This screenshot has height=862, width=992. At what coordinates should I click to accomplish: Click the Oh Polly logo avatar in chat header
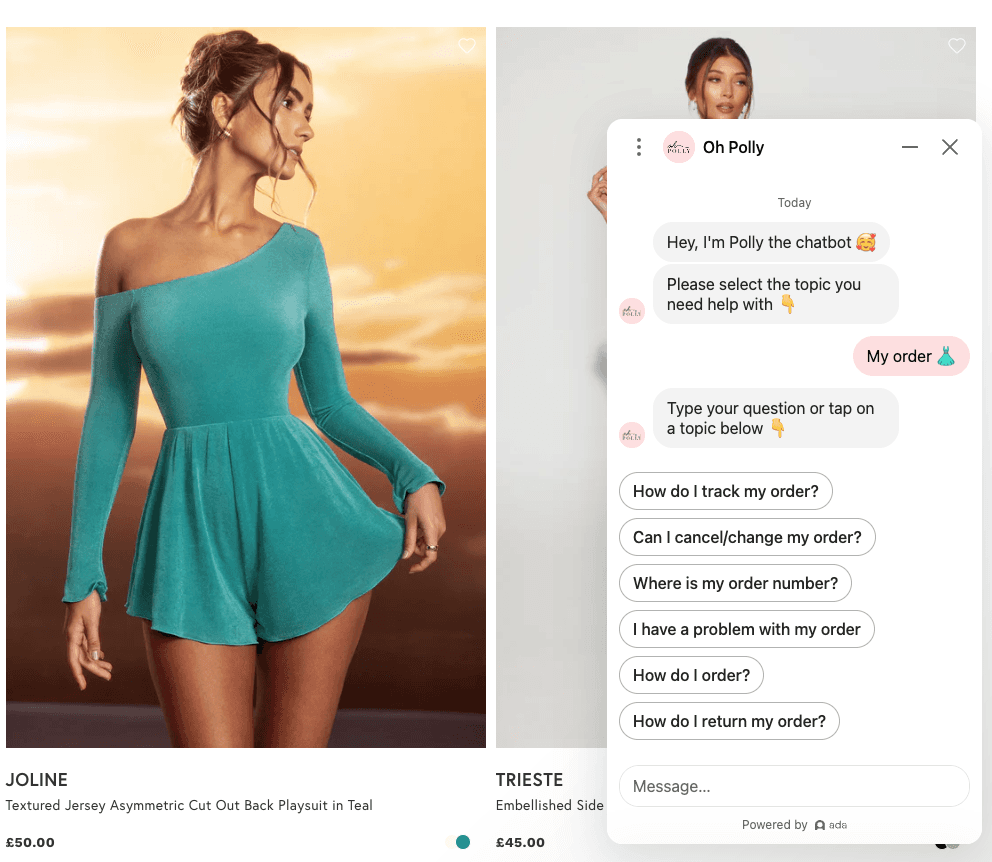[678, 147]
